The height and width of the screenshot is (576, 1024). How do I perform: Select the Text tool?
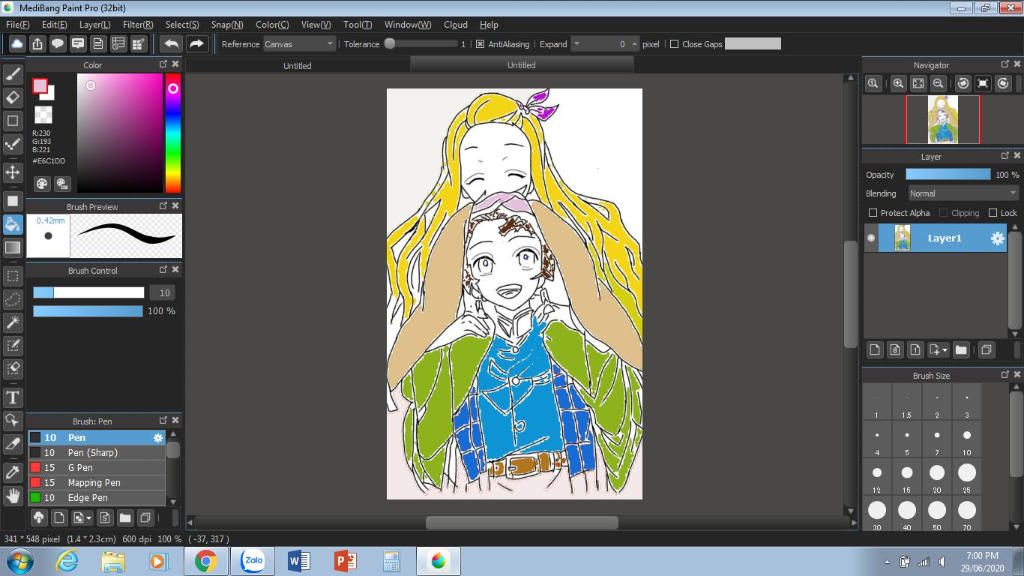coord(12,398)
